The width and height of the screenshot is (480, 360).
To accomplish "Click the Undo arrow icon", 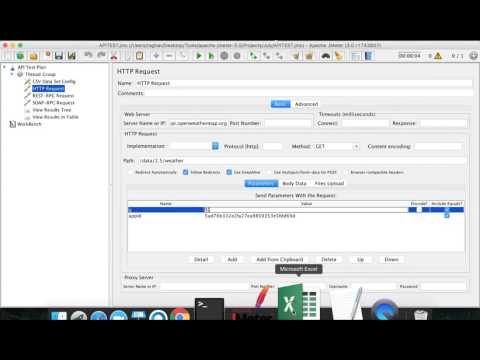I will click(x=88, y=55).
